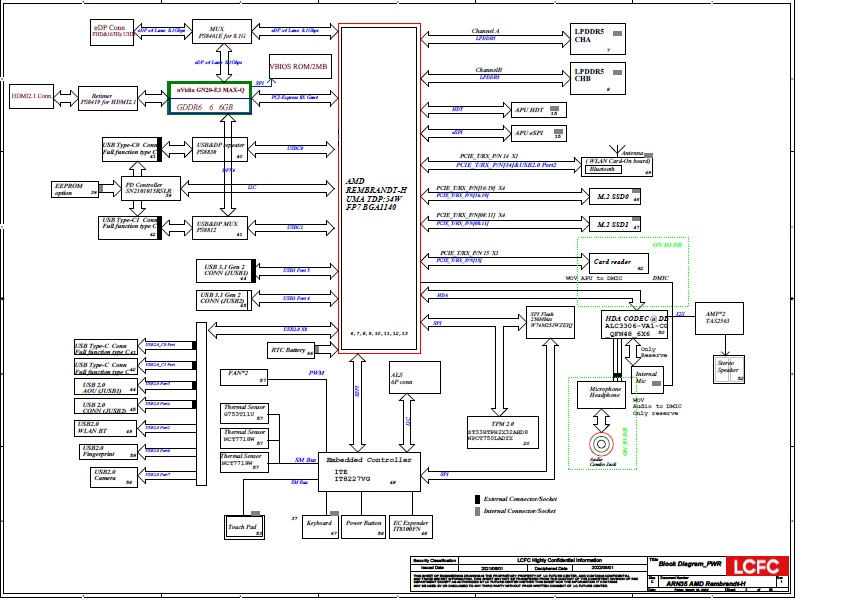Click the antenna symbol above WLAN card
Screen dimensions: 851x601
(615, 150)
